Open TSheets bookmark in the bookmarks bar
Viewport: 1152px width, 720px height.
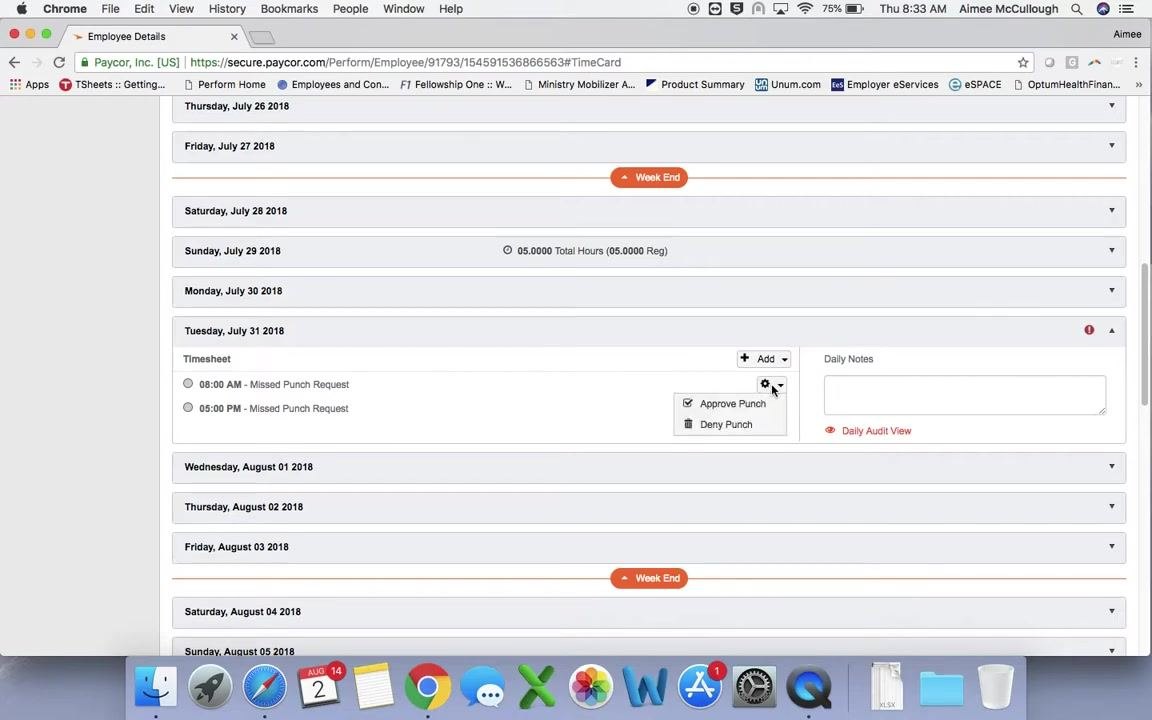(112, 84)
